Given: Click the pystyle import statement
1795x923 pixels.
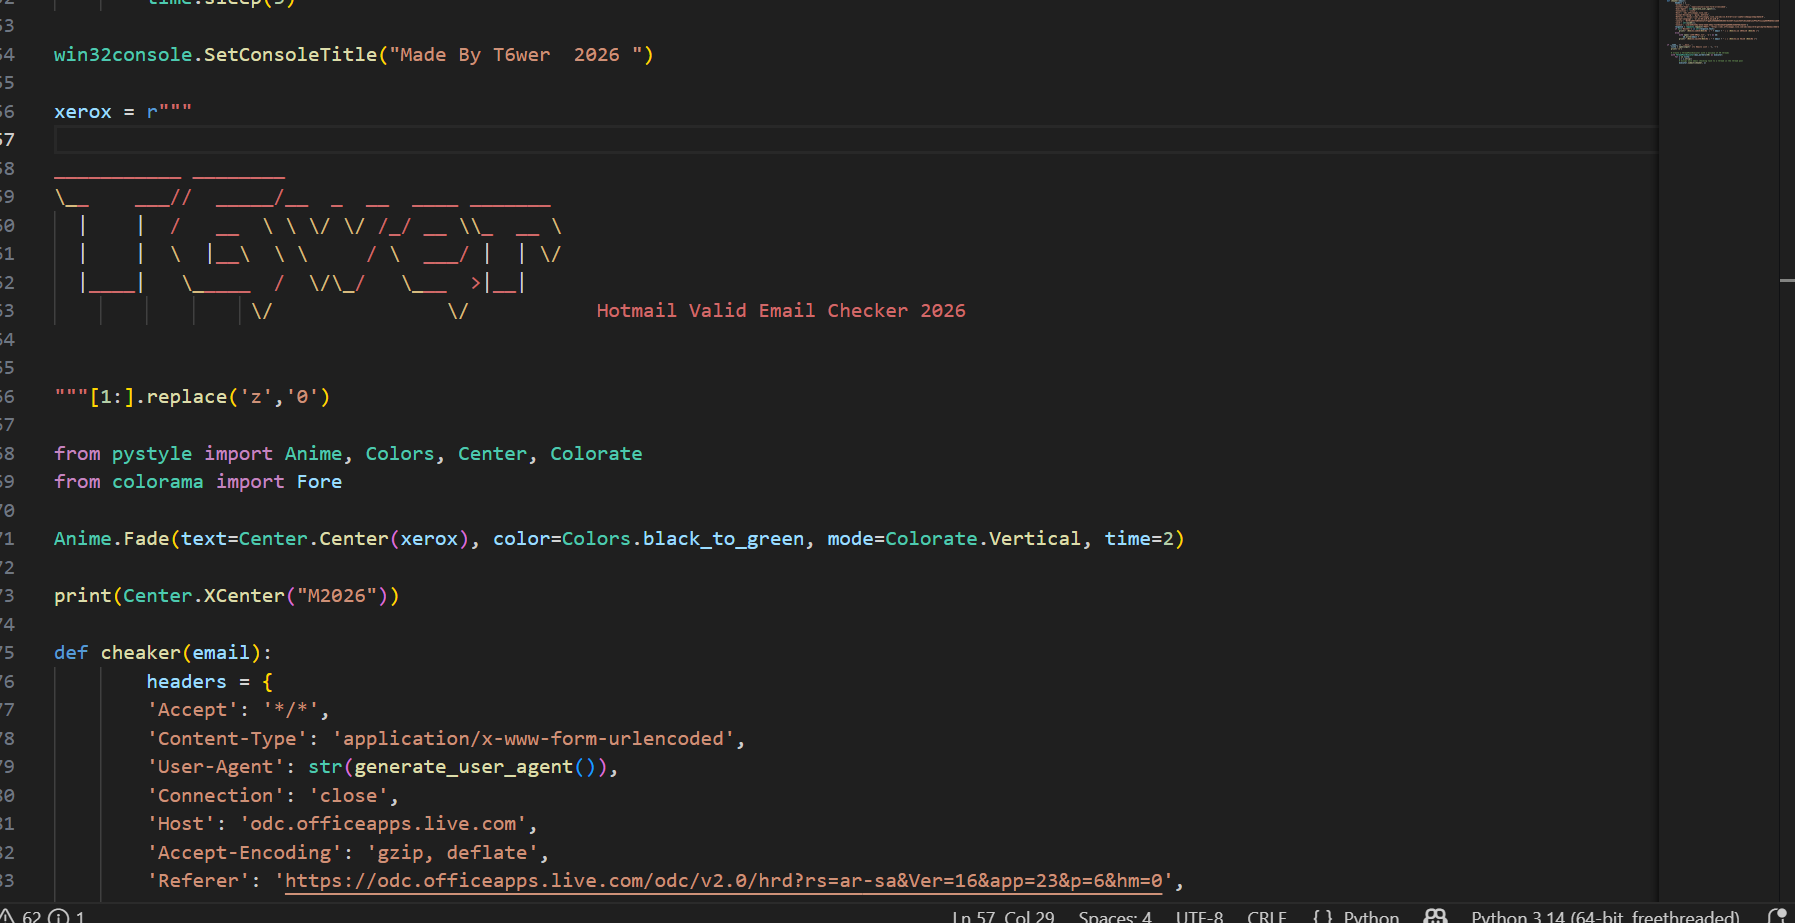Looking at the screenshot, I should click(151, 453).
